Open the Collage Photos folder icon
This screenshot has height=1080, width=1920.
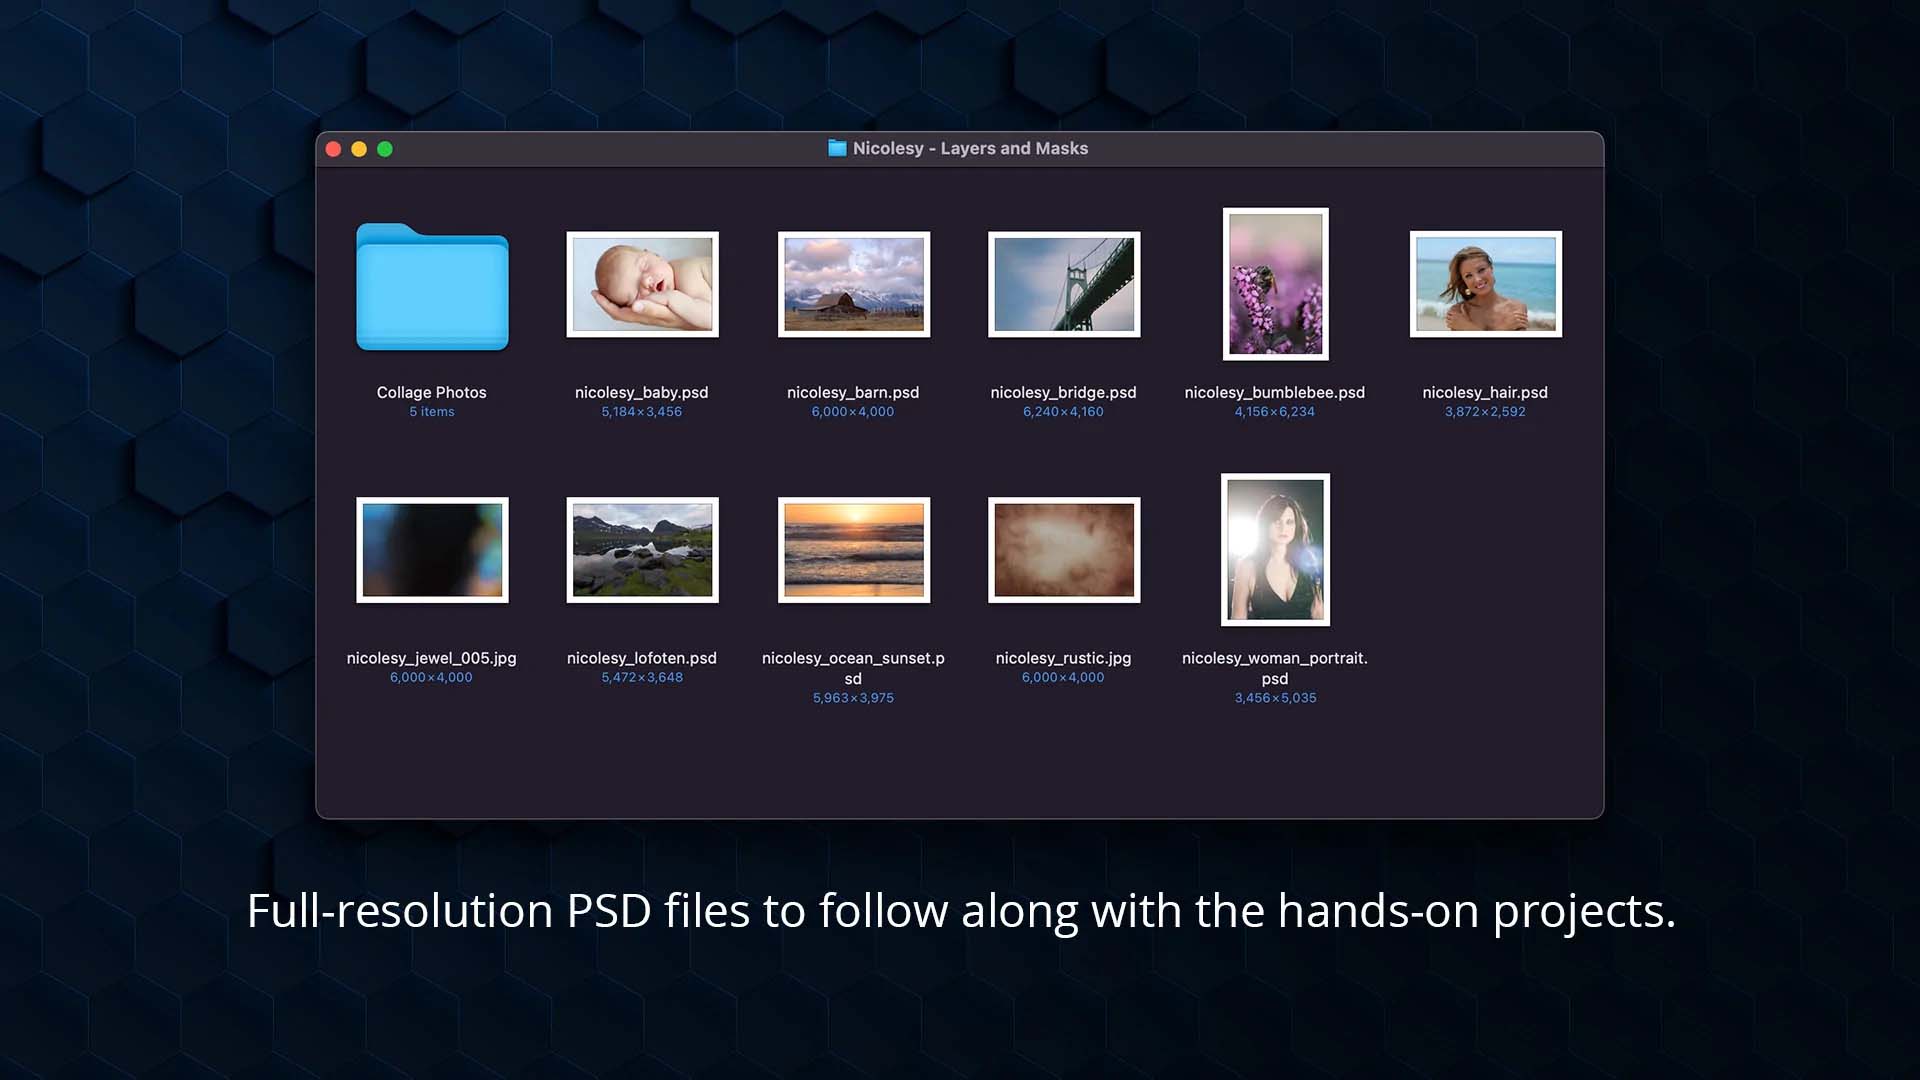coord(432,287)
